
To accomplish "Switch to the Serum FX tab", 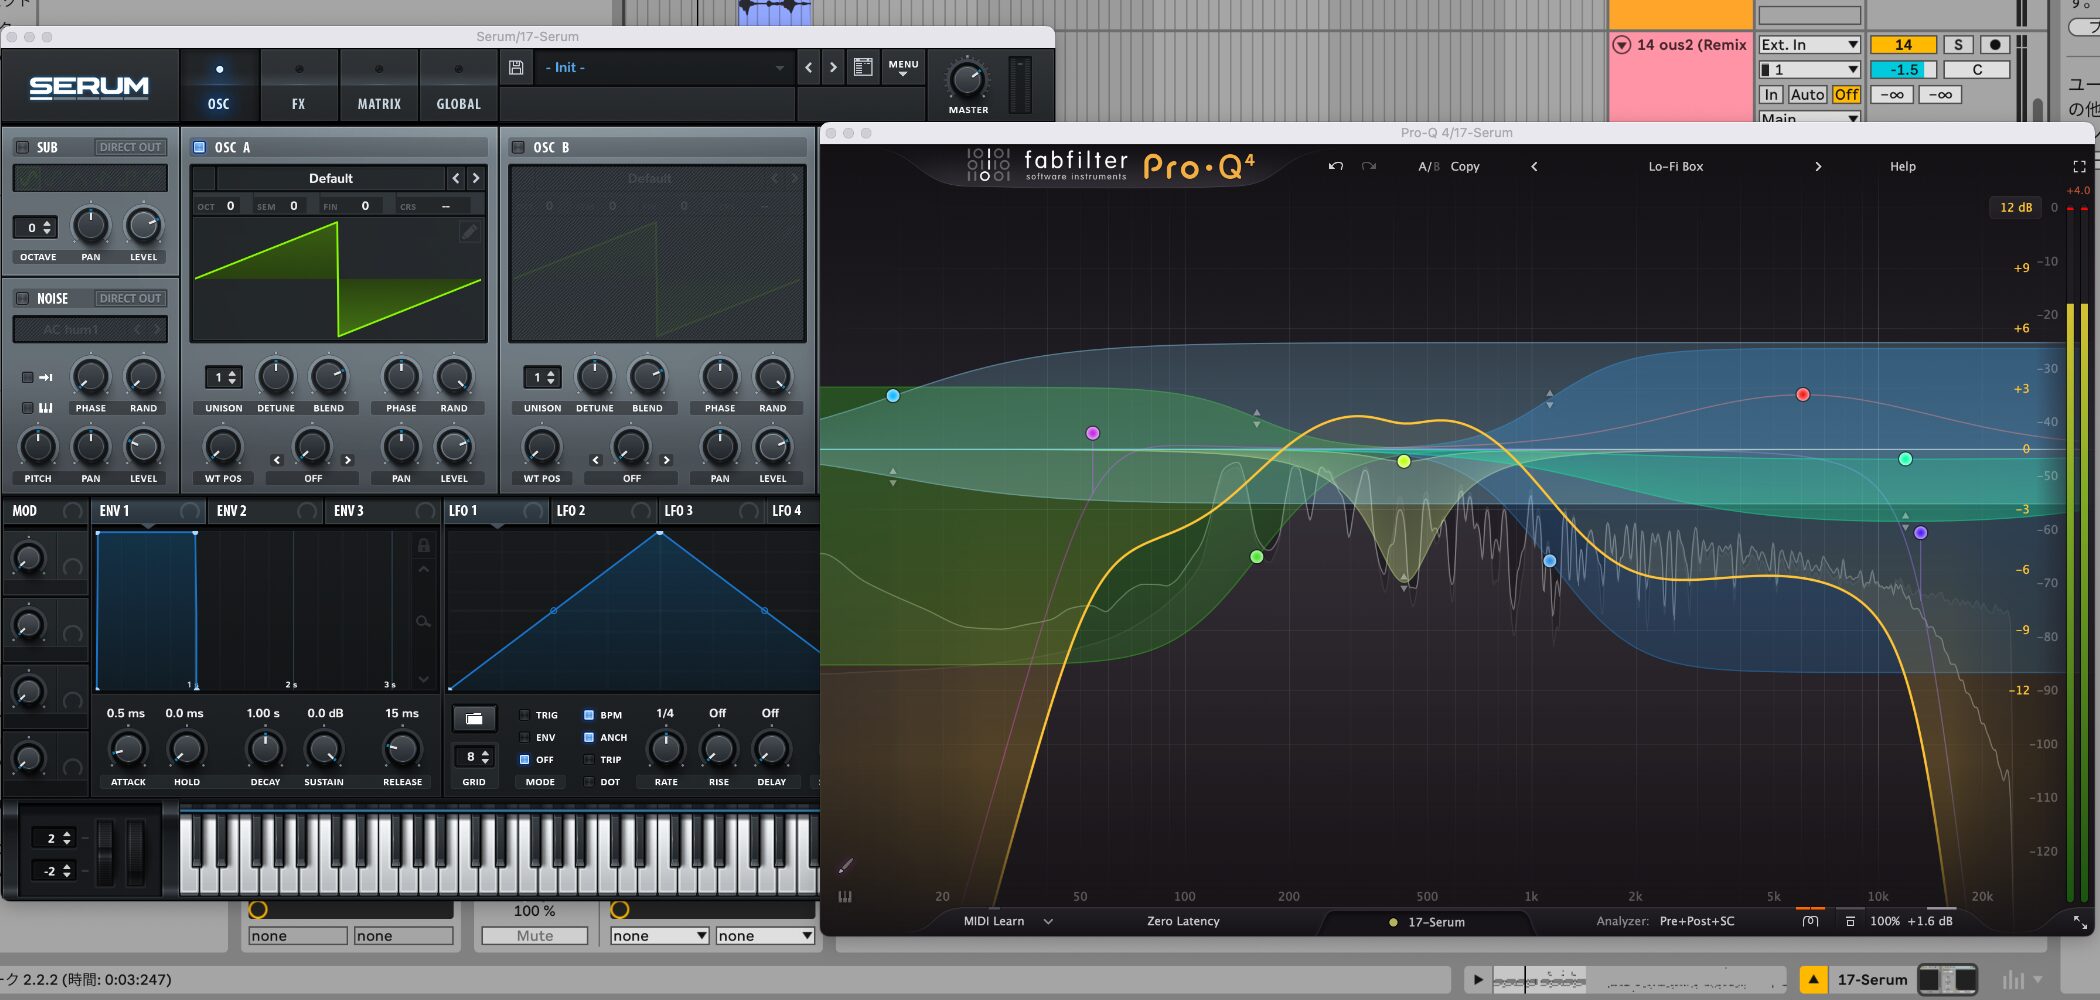I will [298, 86].
